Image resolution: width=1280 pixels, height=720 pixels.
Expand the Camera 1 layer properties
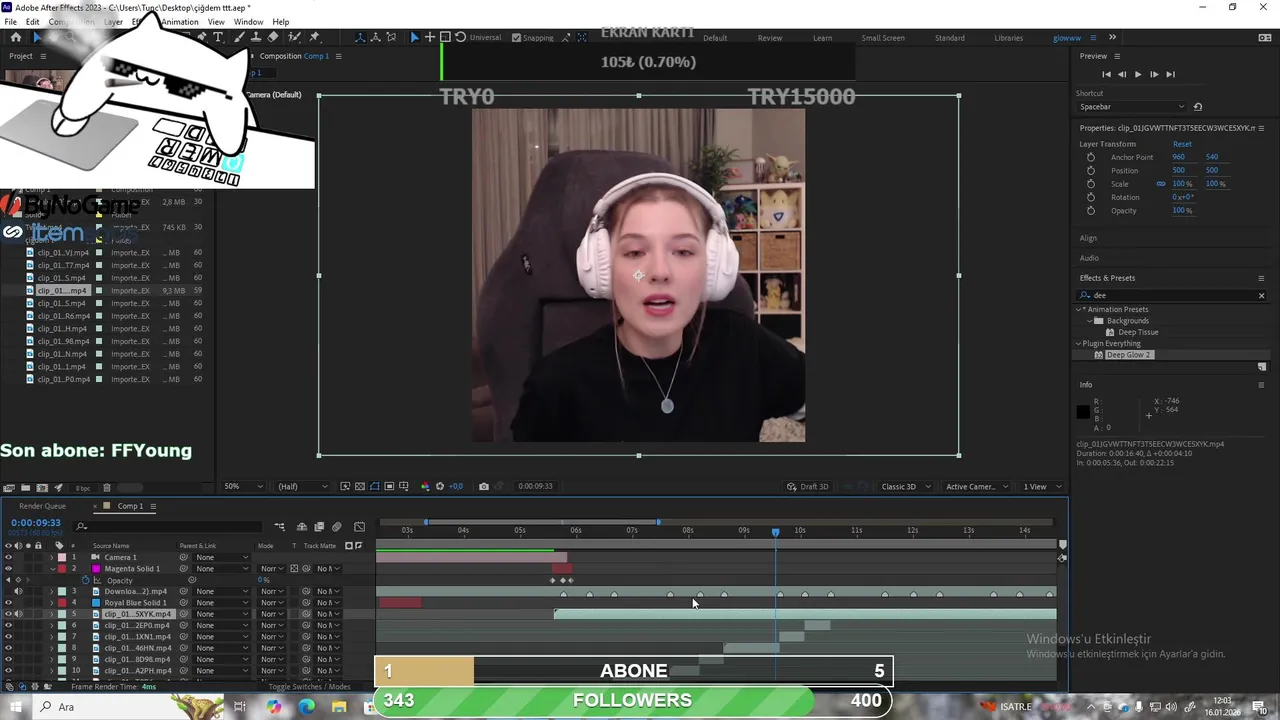click(52, 557)
